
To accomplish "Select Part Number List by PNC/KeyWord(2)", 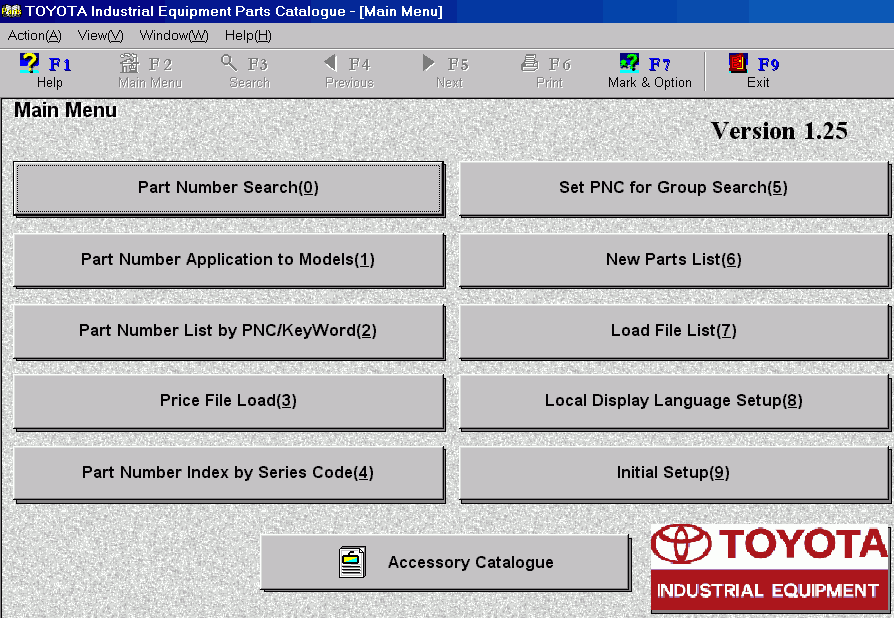I will pyautogui.click(x=229, y=331).
